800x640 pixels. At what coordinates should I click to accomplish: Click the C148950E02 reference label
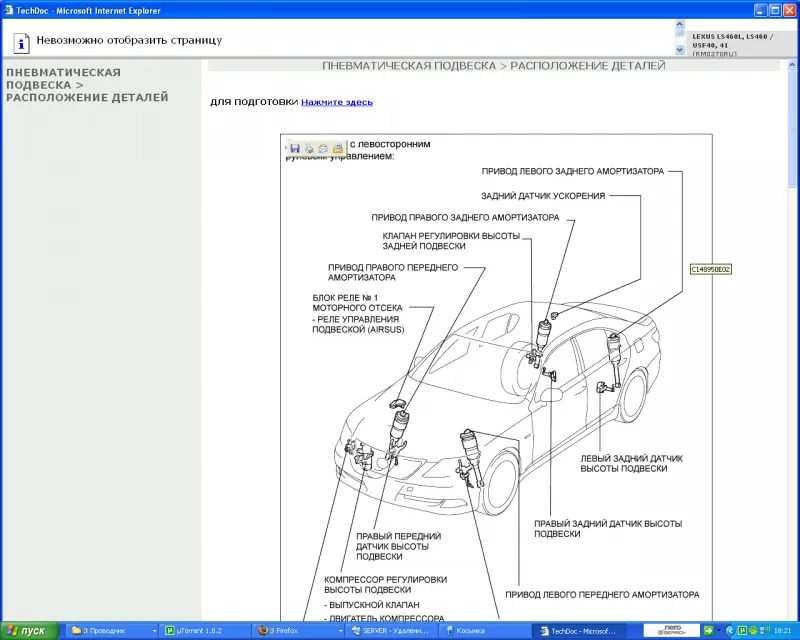coord(712,269)
